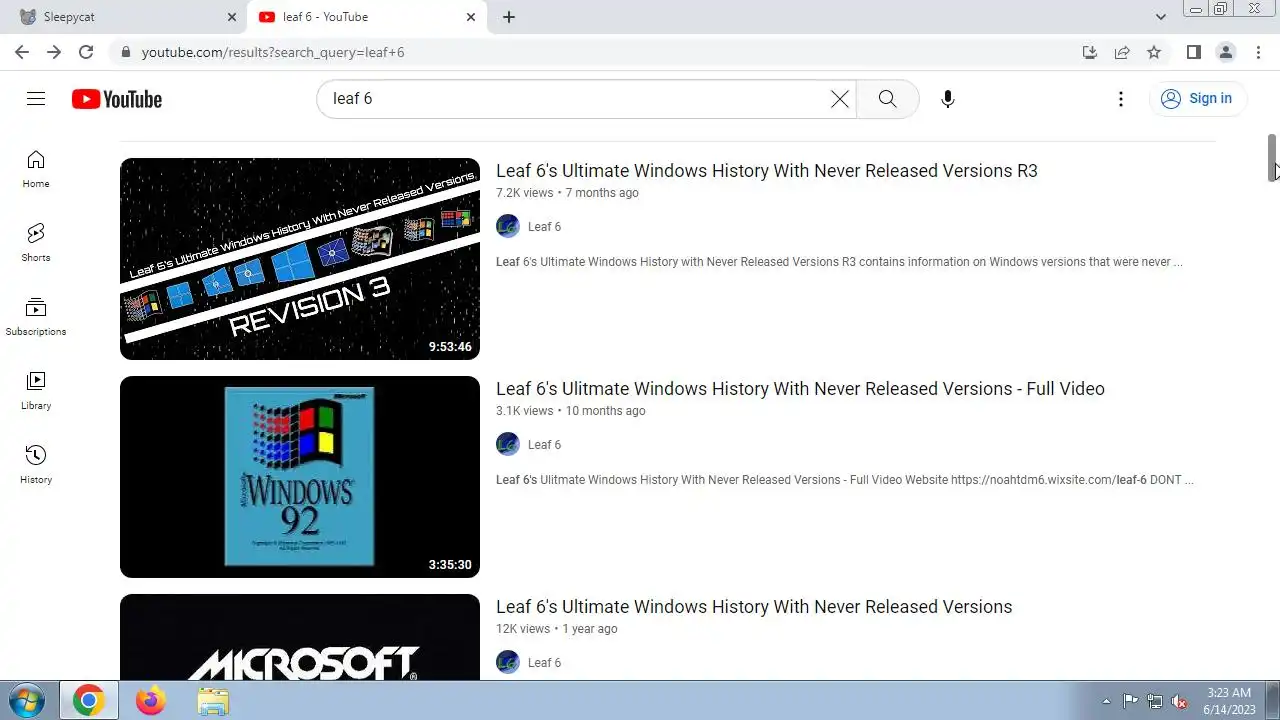
Task: Share this page icon in address bar
Action: click(x=1122, y=52)
